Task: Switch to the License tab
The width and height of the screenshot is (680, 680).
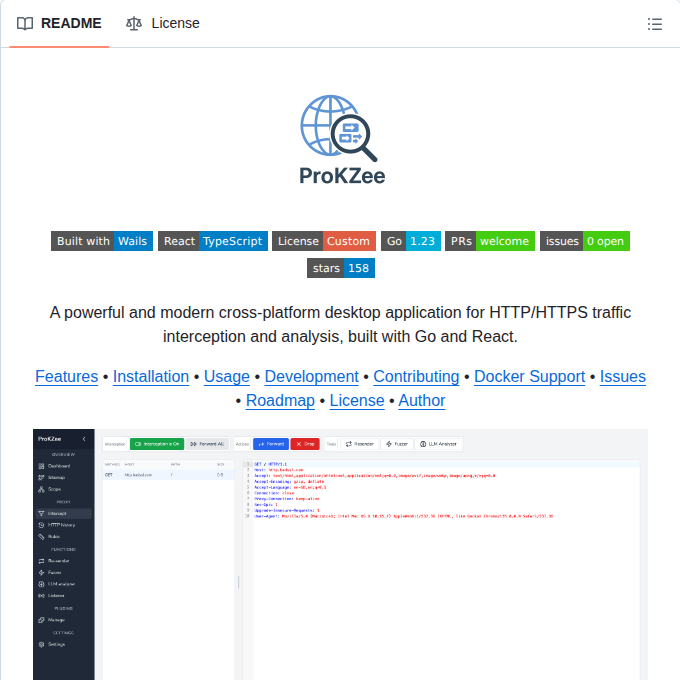Action: coord(163,23)
